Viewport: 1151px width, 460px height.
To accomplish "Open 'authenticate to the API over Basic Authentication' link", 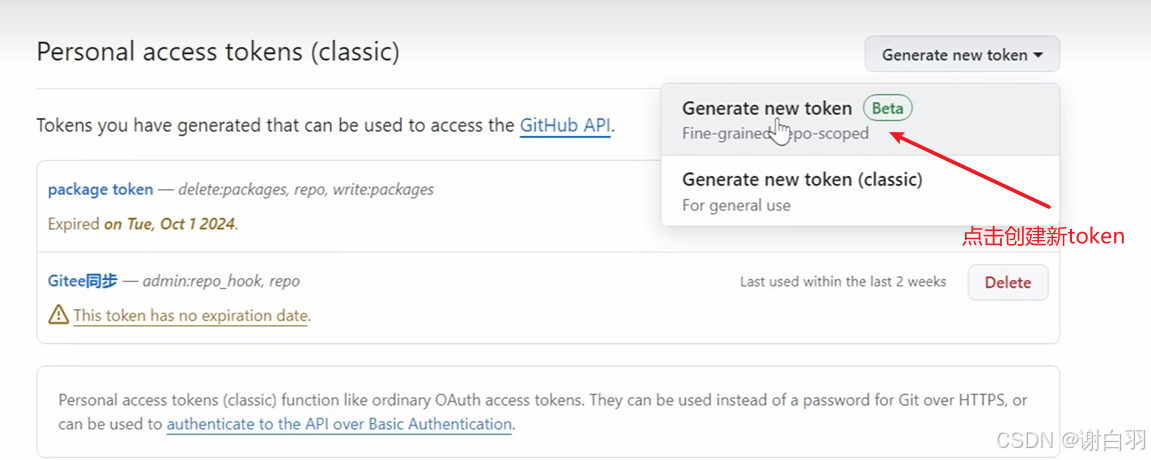I will pyautogui.click(x=339, y=424).
